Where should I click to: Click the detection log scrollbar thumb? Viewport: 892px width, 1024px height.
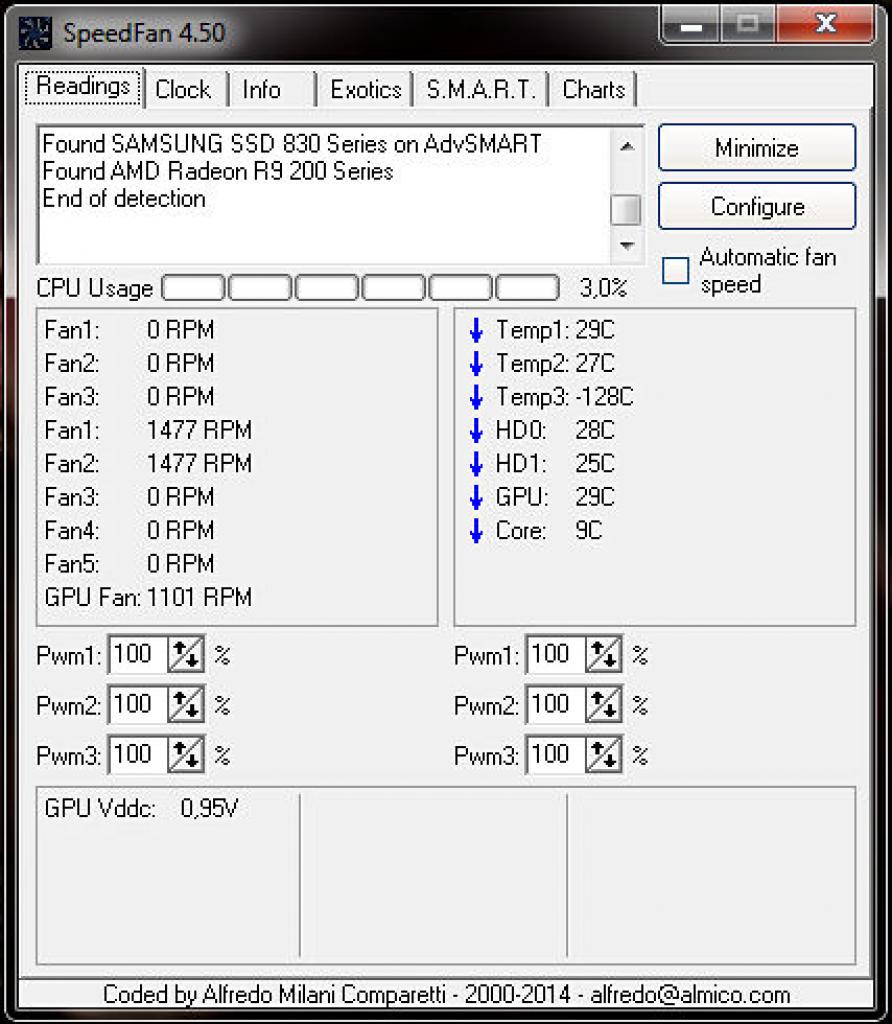pyautogui.click(x=626, y=210)
